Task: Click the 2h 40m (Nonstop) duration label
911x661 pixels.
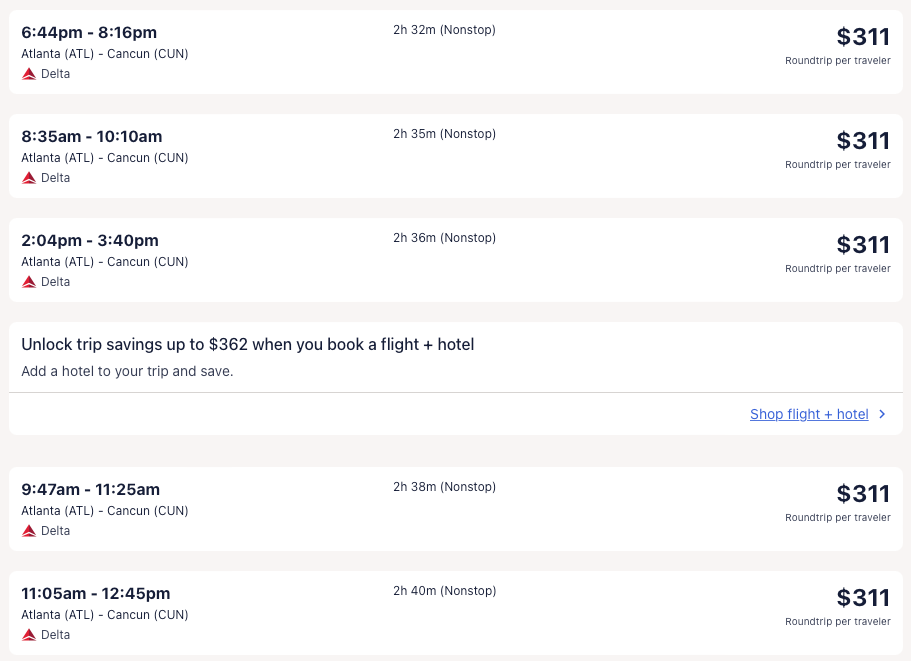Action: click(x=444, y=591)
